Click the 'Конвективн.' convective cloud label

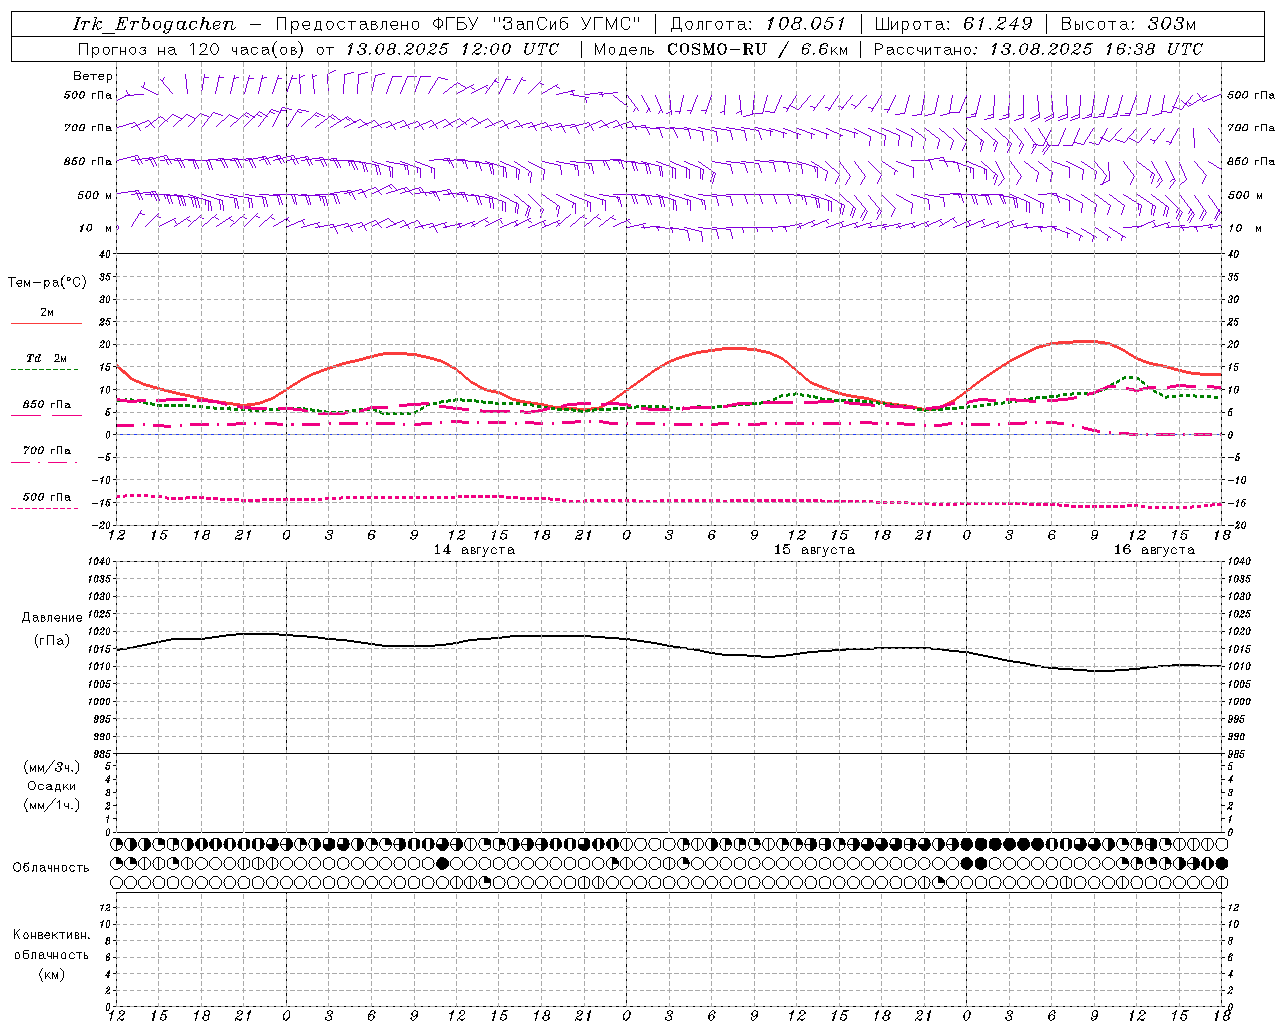(51, 935)
